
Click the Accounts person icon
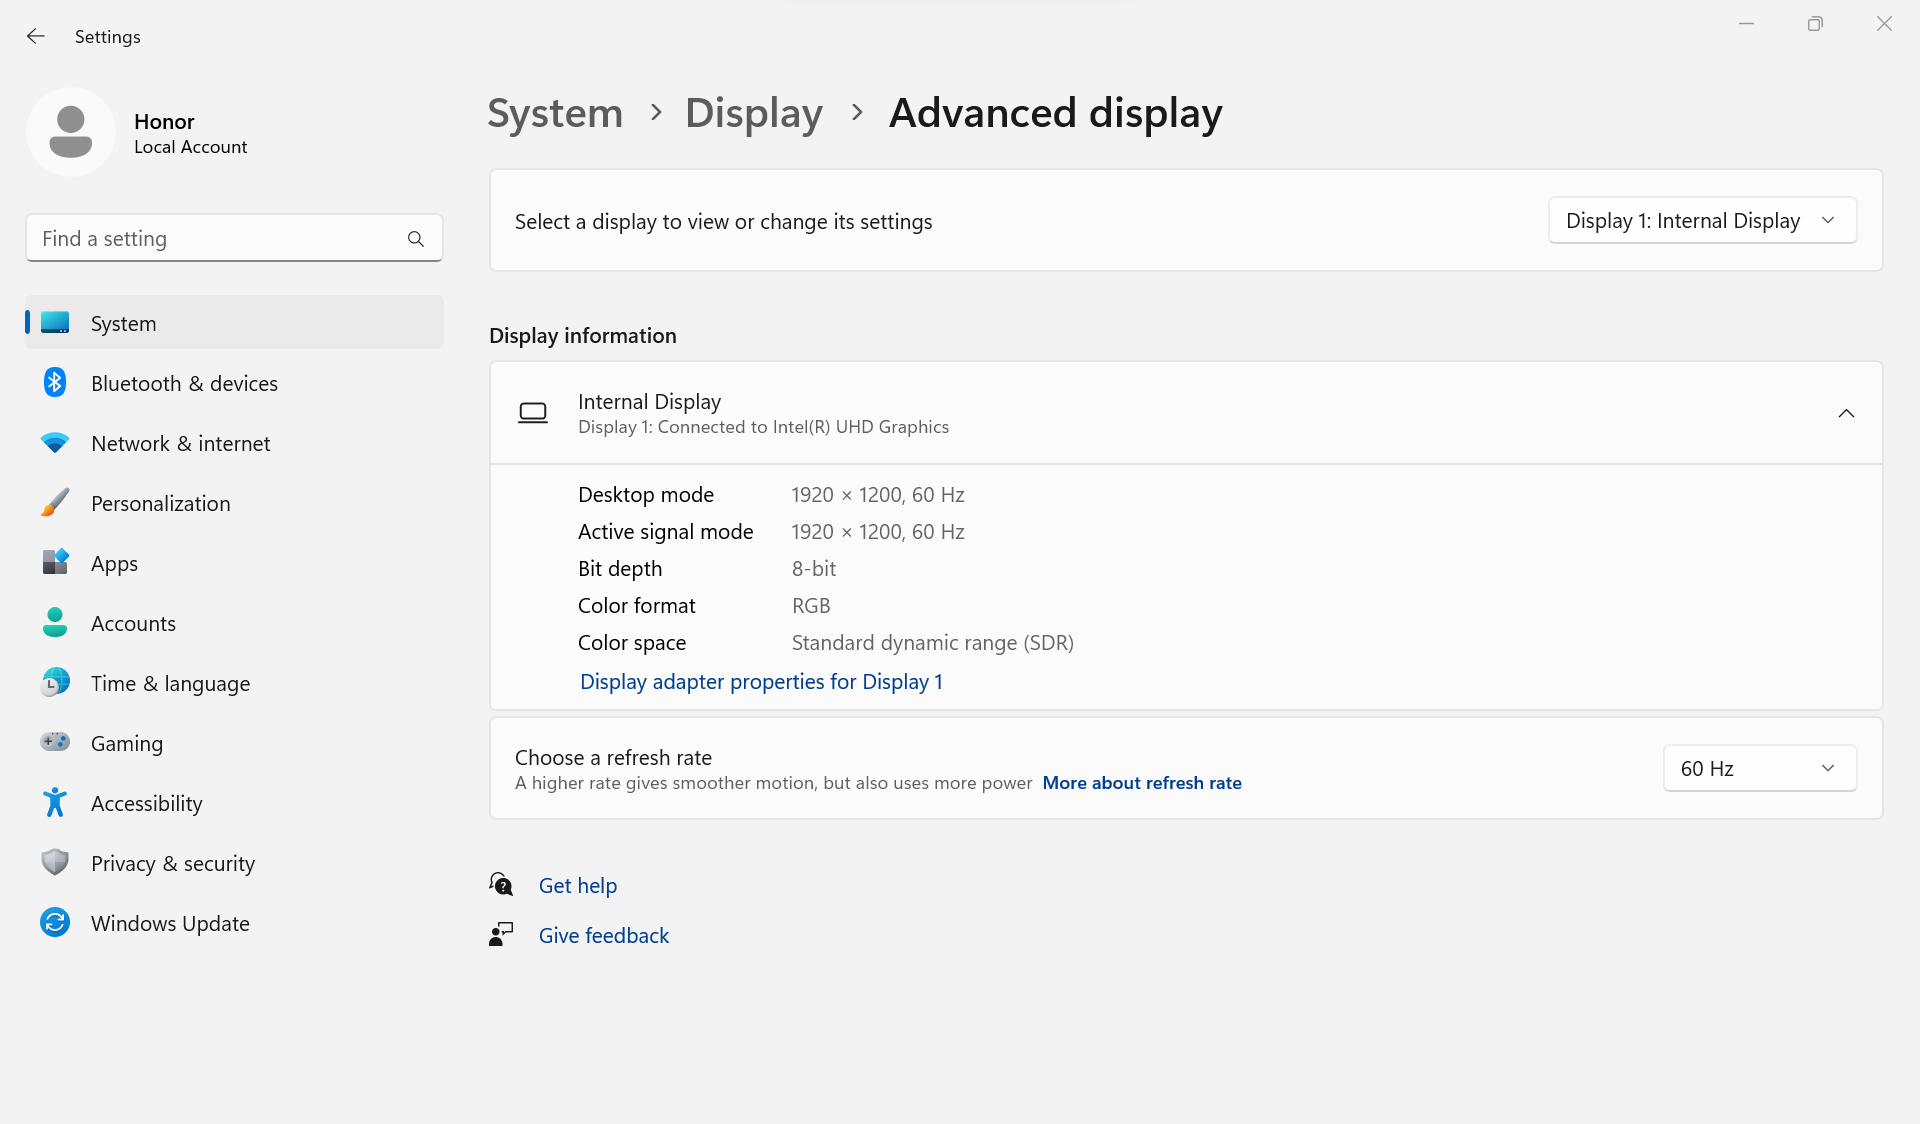(x=55, y=623)
